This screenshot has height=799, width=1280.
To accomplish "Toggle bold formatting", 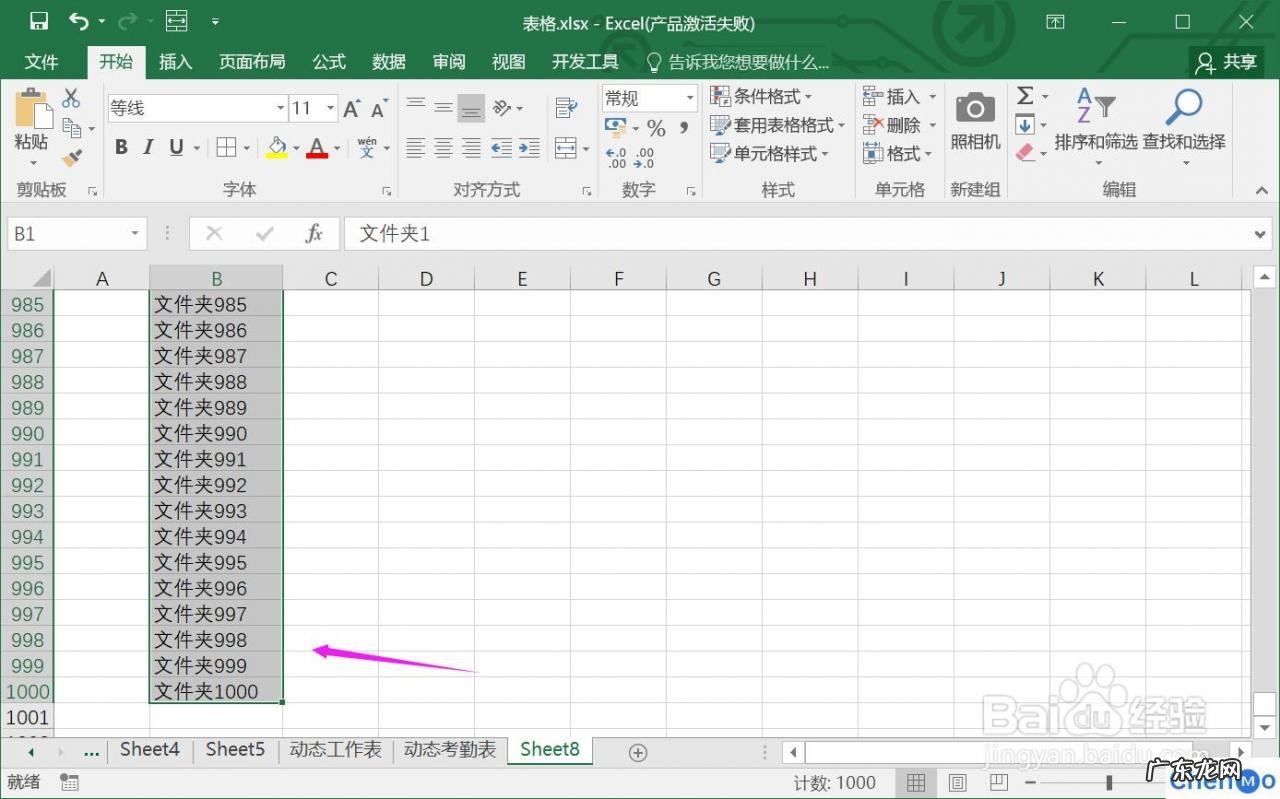I will tap(121, 146).
